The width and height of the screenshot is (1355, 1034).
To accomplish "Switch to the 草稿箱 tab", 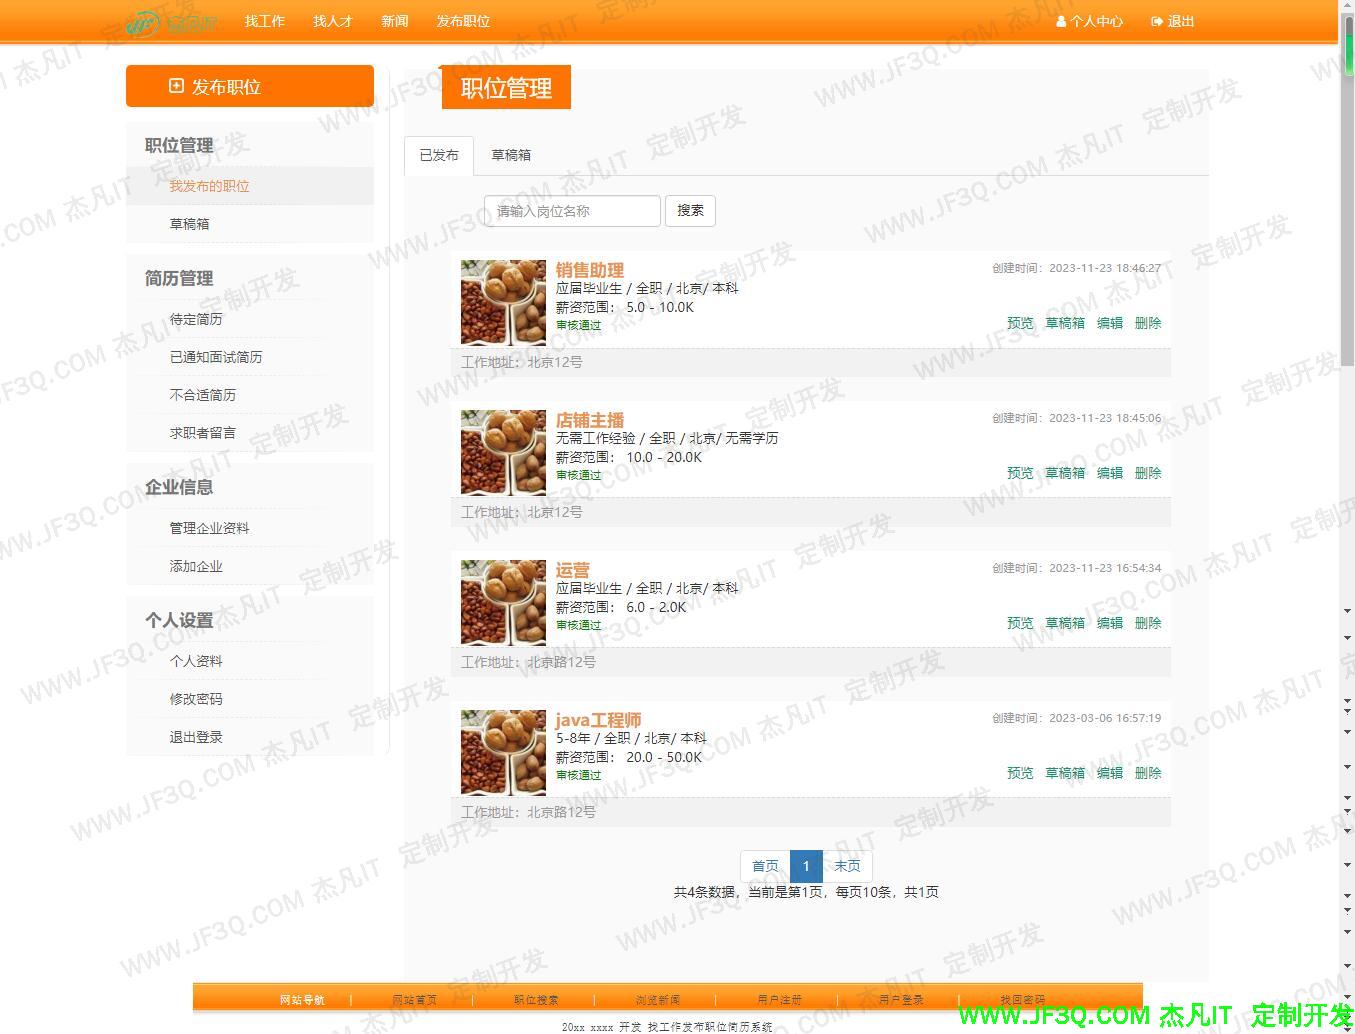I will pyautogui.click(x=511, y=155).
